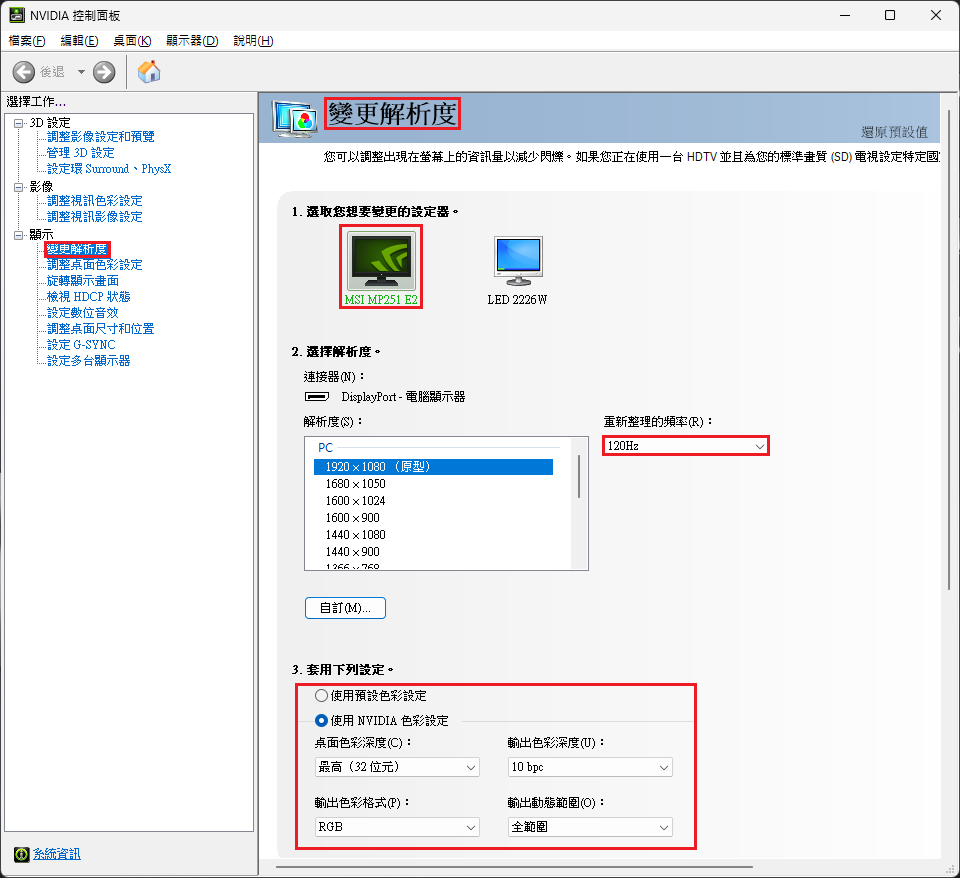Click the Back arrow button
Viewport: 960px width, 878px height.
coord(24,72)
